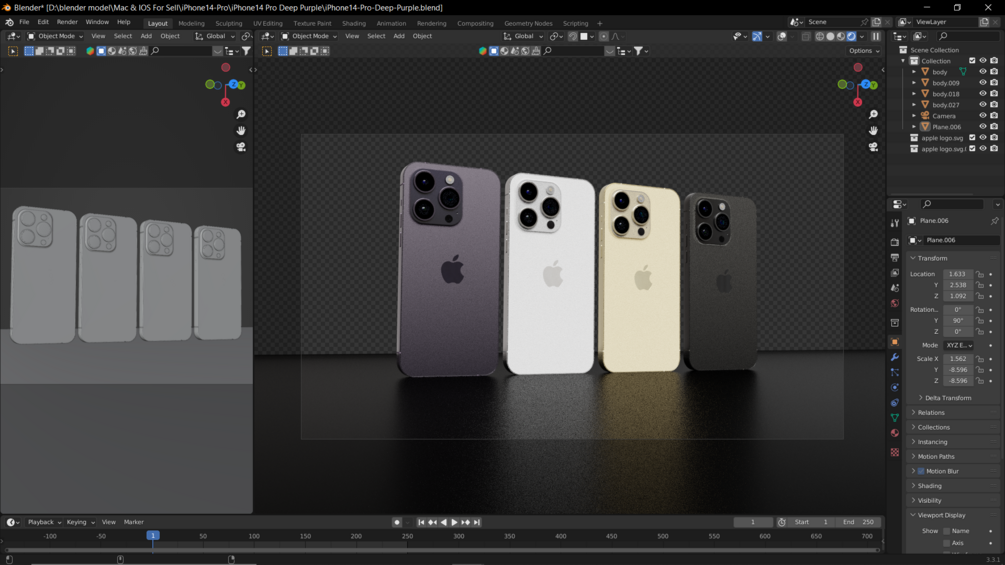This screenshot has width=1005, height=565.
Task: Open the Tool properties tab
Action: (x=895, y=223)
